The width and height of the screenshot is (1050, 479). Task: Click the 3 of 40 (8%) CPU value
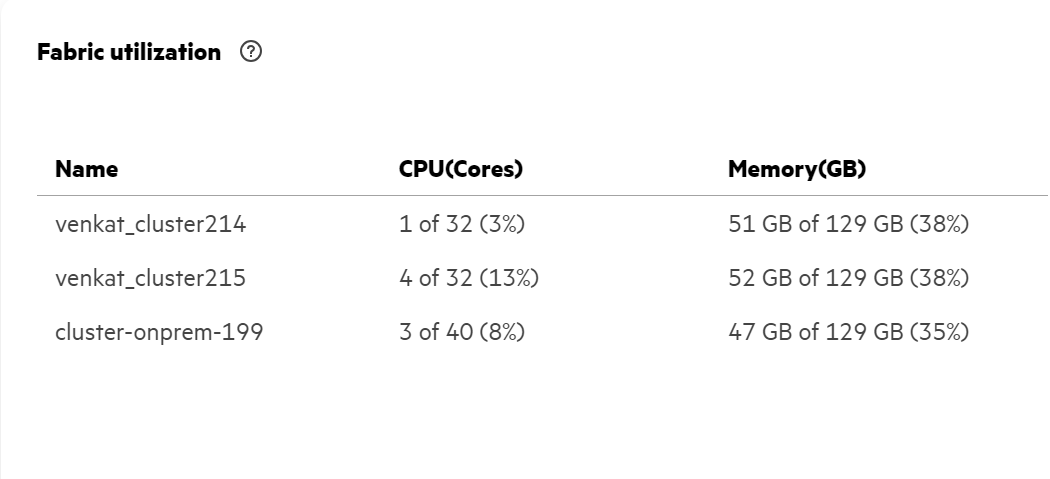point(462,332)
